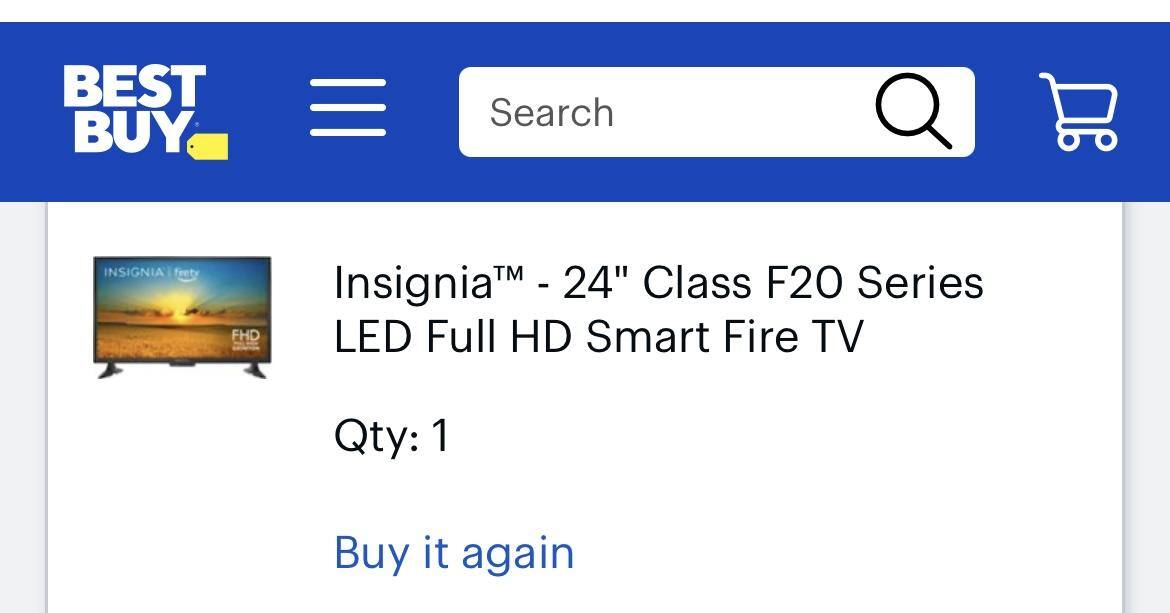Focus the search box placeholder text
Image resolution: width=1170 pixels, height=613 pixels.
552,113
